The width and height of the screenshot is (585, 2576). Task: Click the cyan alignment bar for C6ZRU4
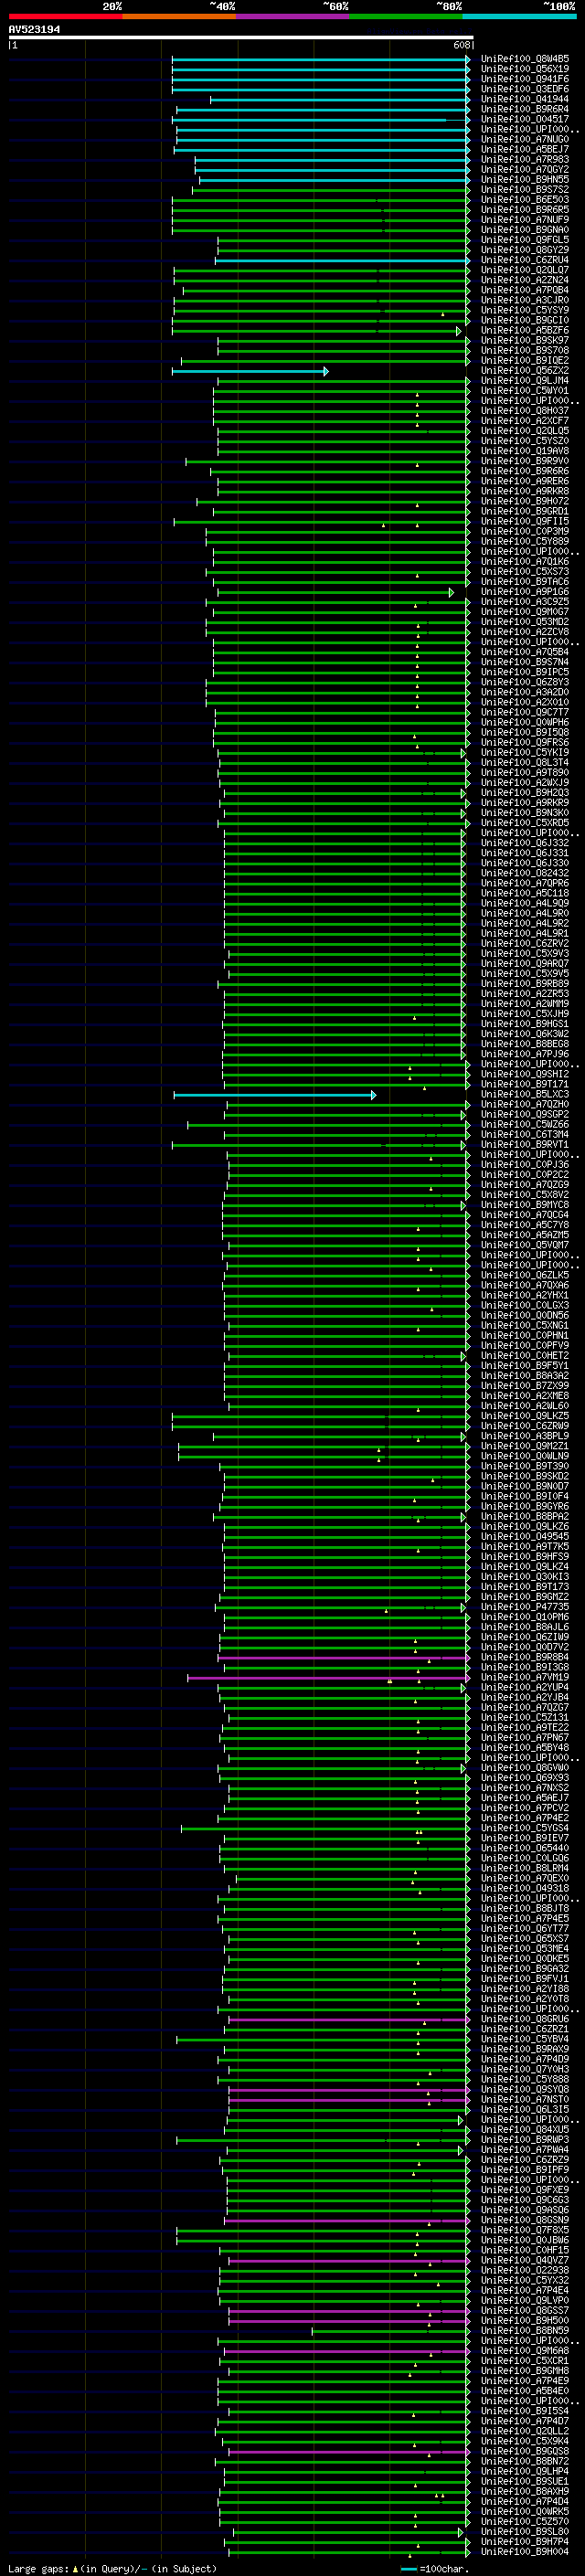[x=343, y=261]
